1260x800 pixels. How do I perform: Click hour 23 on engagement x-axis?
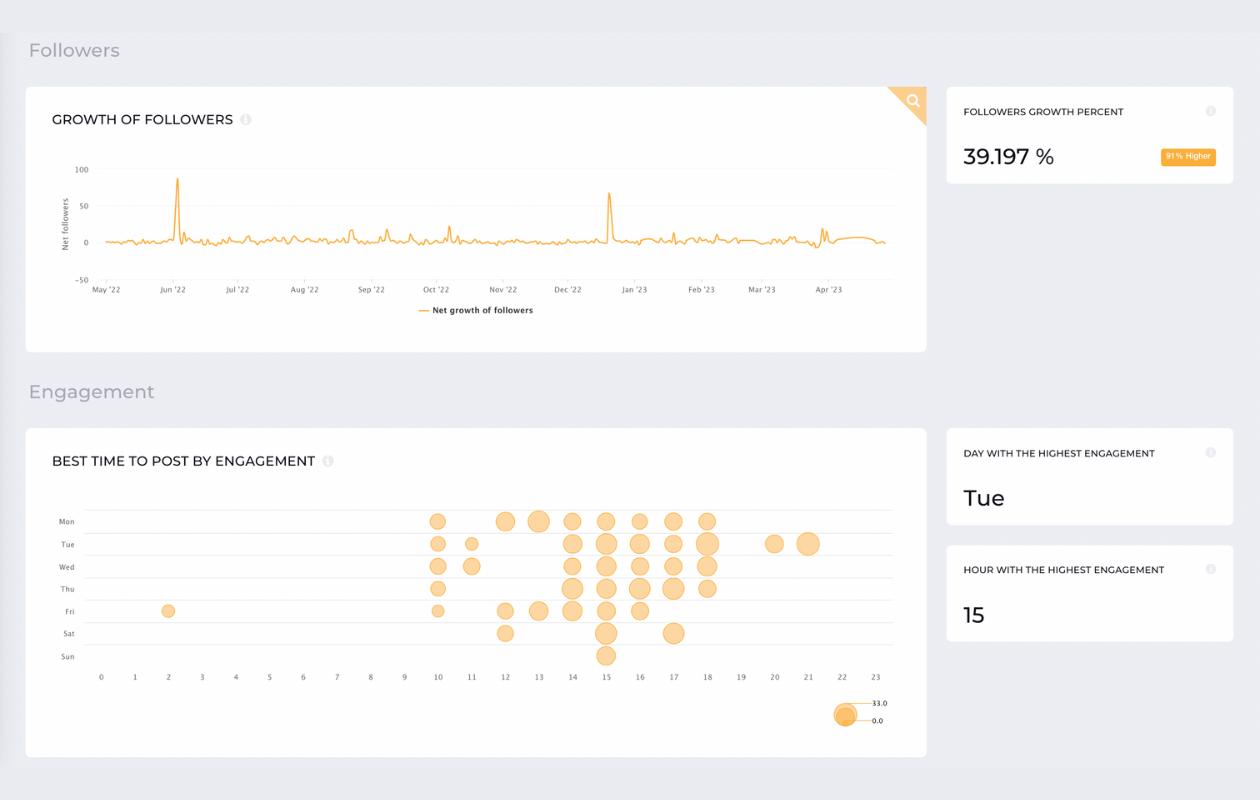click(x=875, y=677)
